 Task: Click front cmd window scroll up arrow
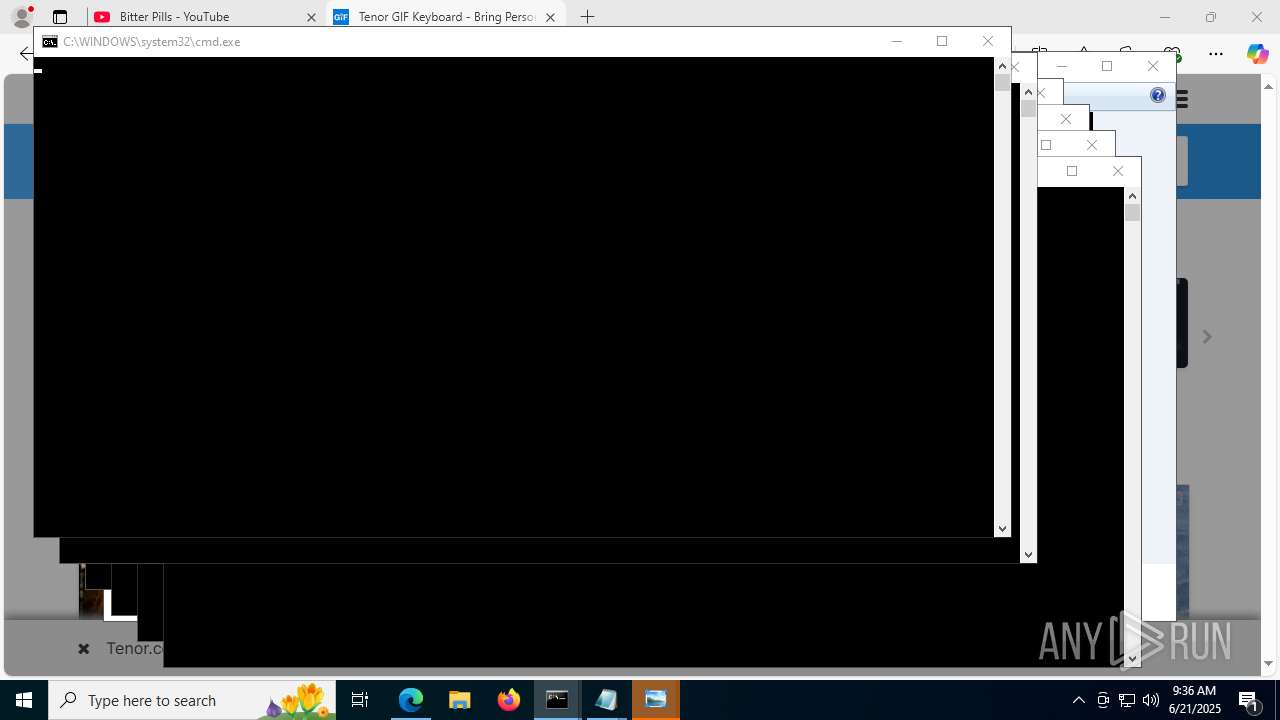(x=1002, y=66)
